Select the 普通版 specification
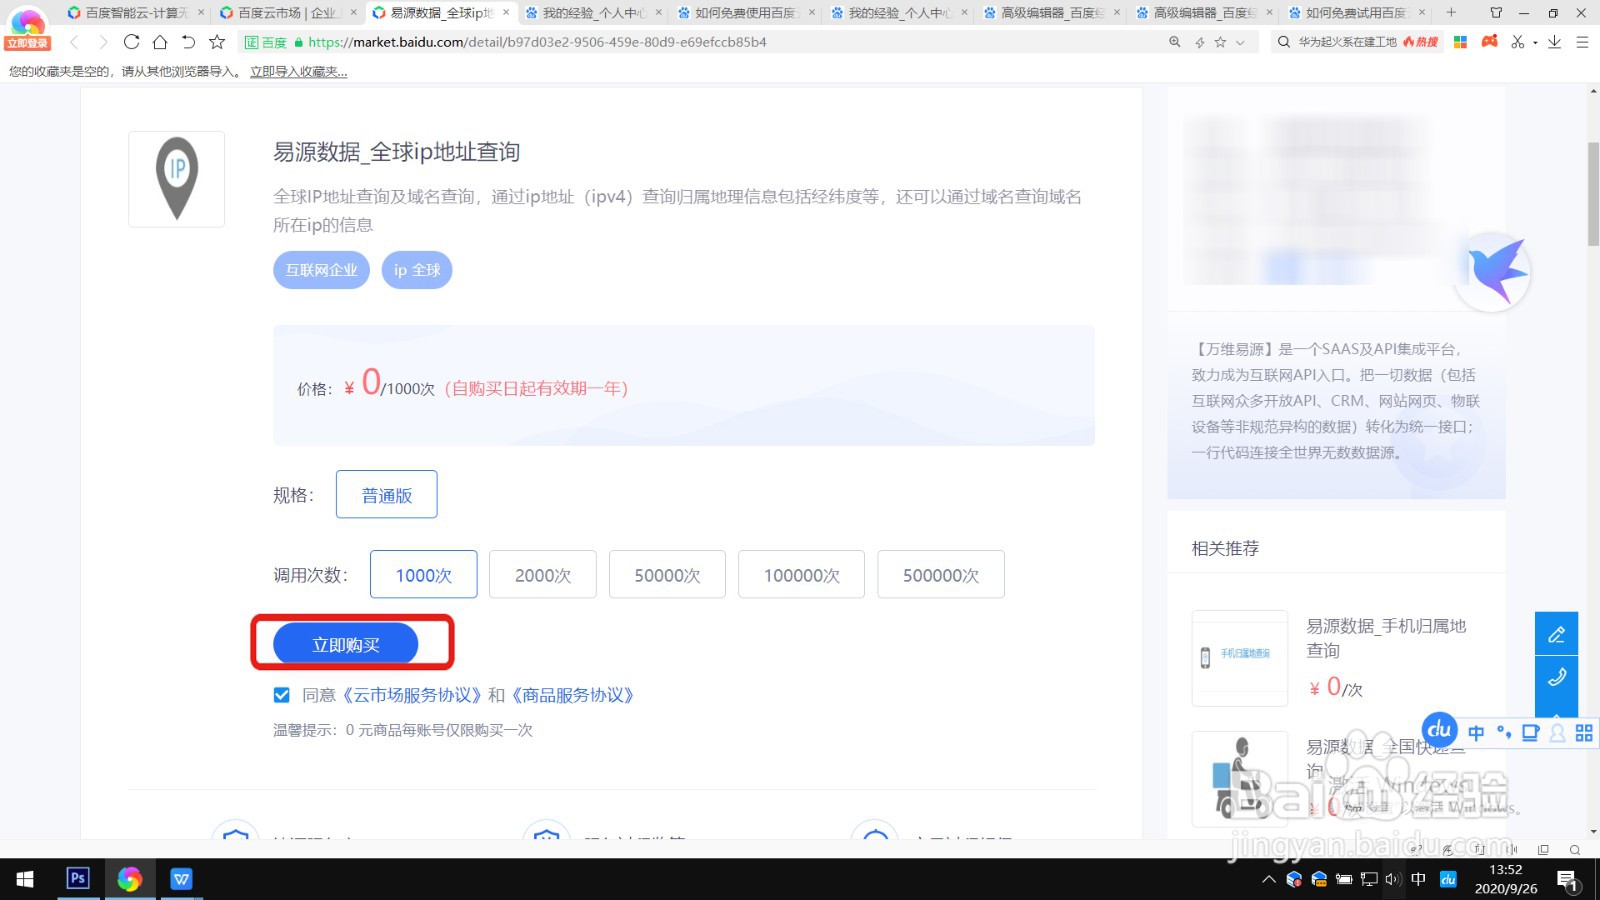The width and height of the screenshot is (1600, 900). point(386,495)
